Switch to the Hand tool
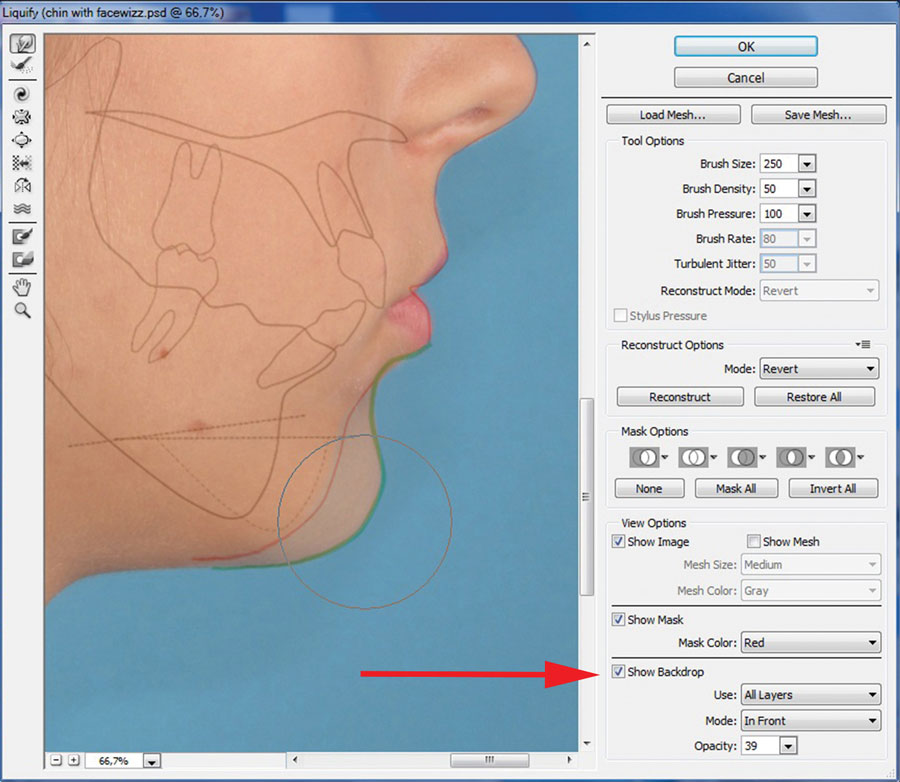This screenshot has width=900, height=782. 22,287
